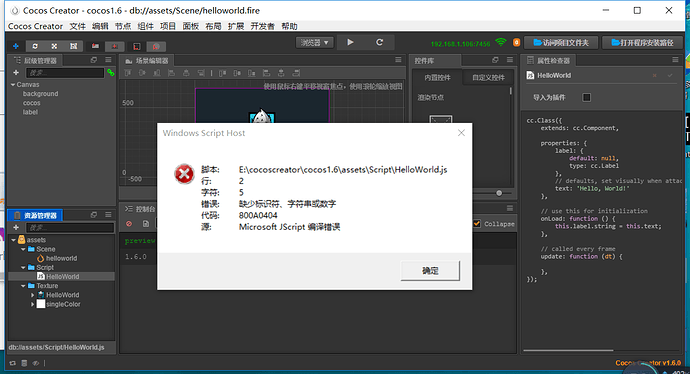Select the move transform tool in toolbar
The width and height of the screenshot is (690, 374).
16,46
